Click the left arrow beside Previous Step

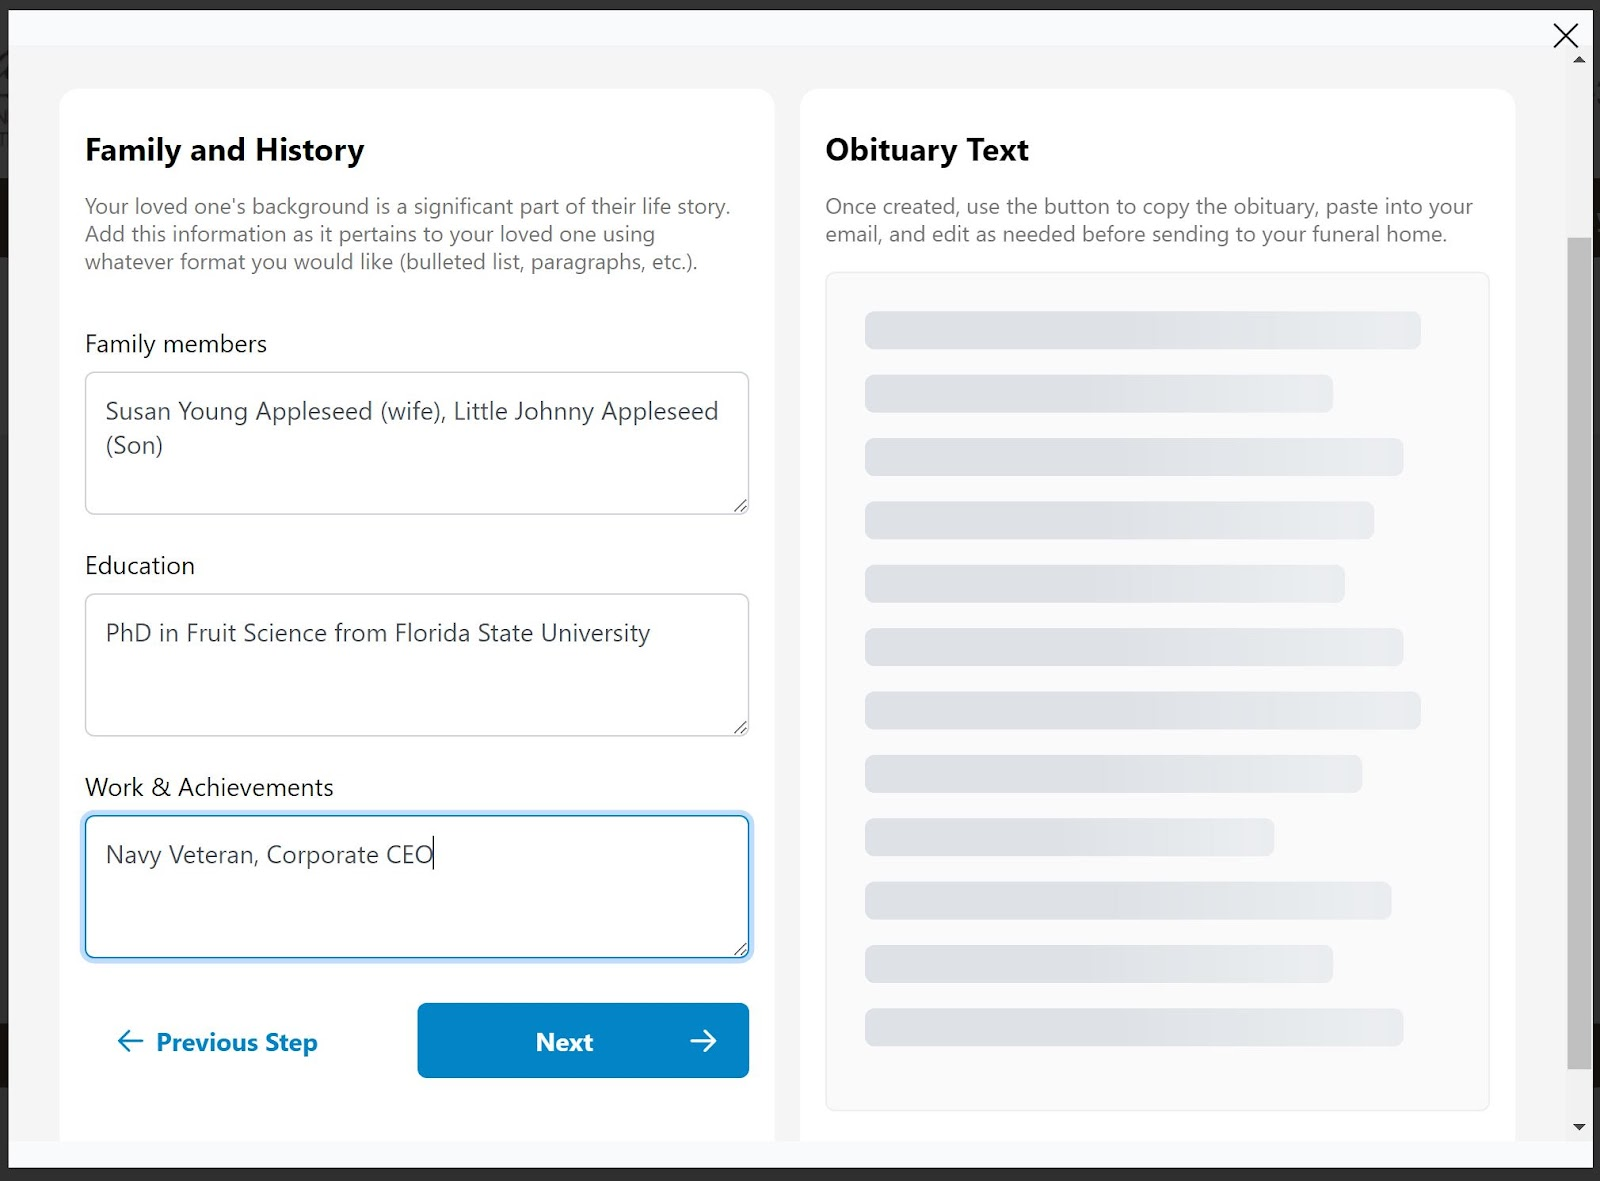point(130,1041)
